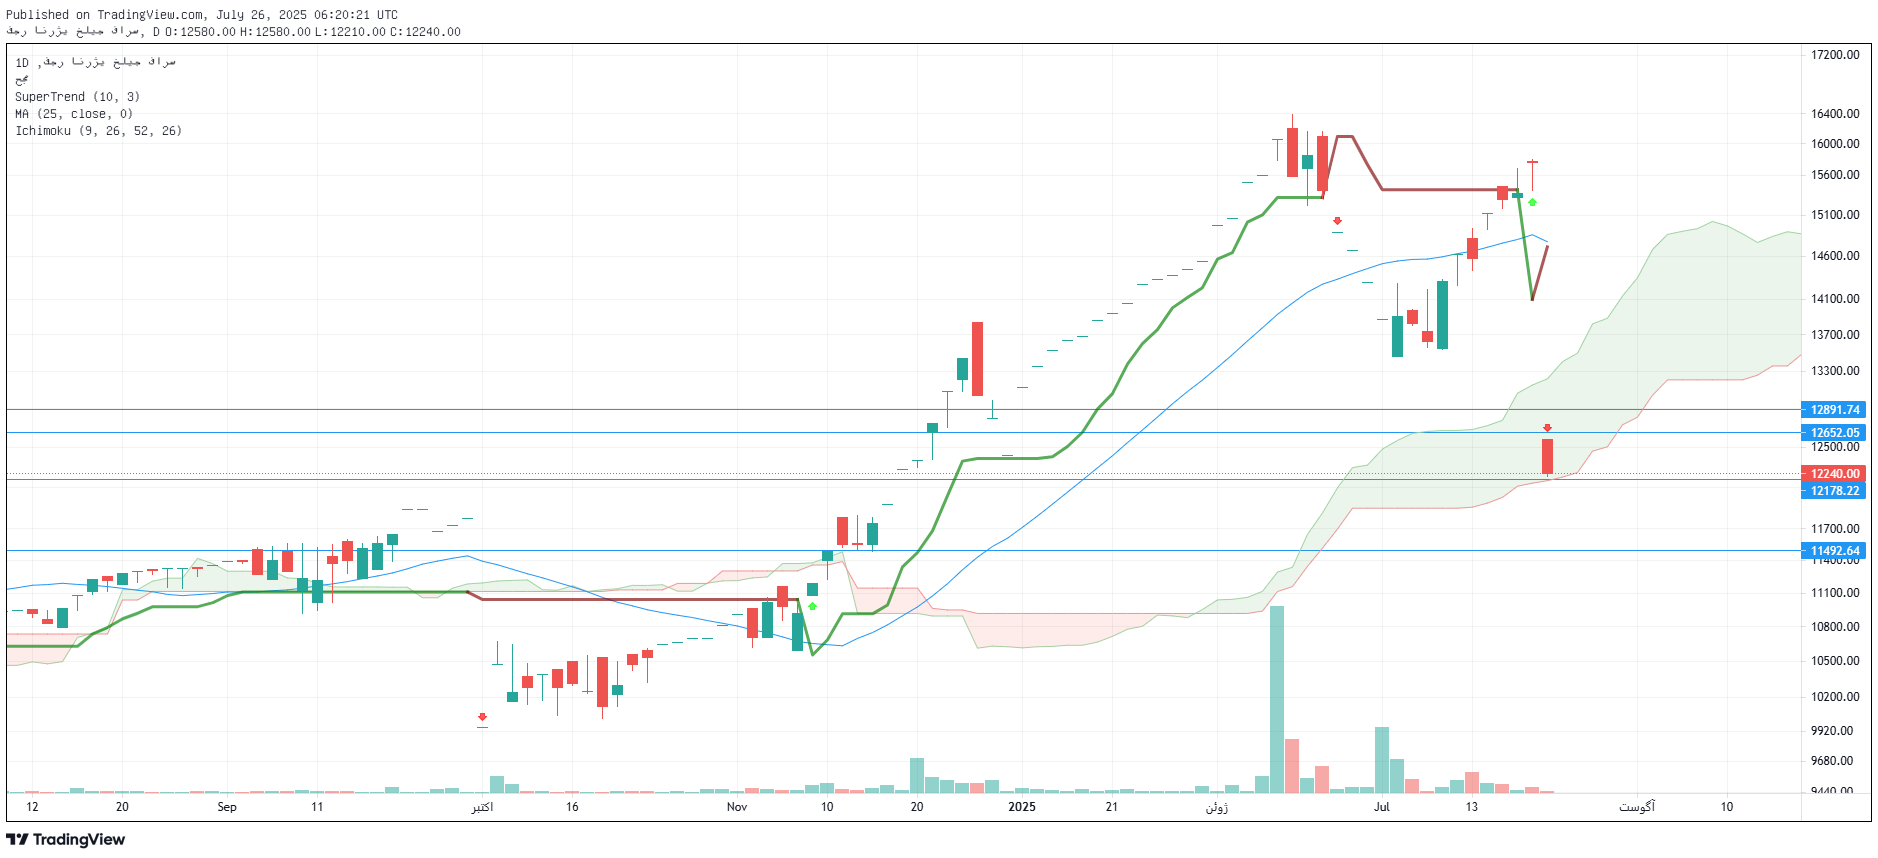
Task: Click the 12178.22 price level label
Action: tap(1834, 491)
